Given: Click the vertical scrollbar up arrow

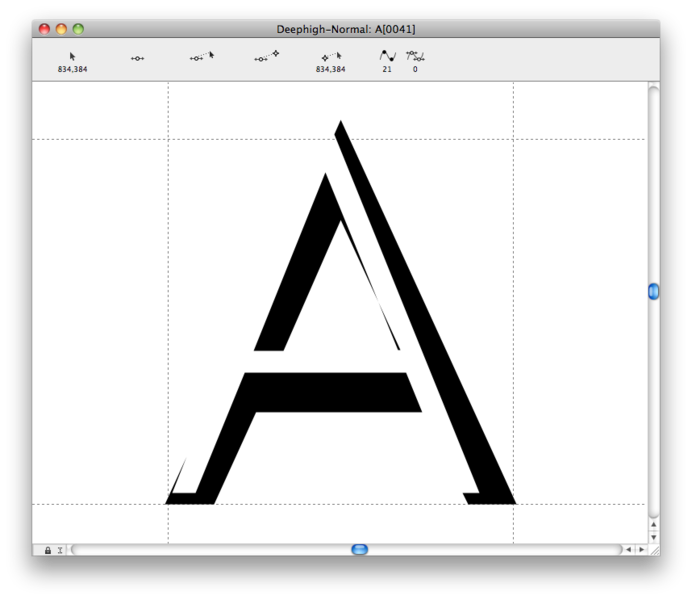Looking at the screenshot, I should pyautogui.click(x=653, y=524).
